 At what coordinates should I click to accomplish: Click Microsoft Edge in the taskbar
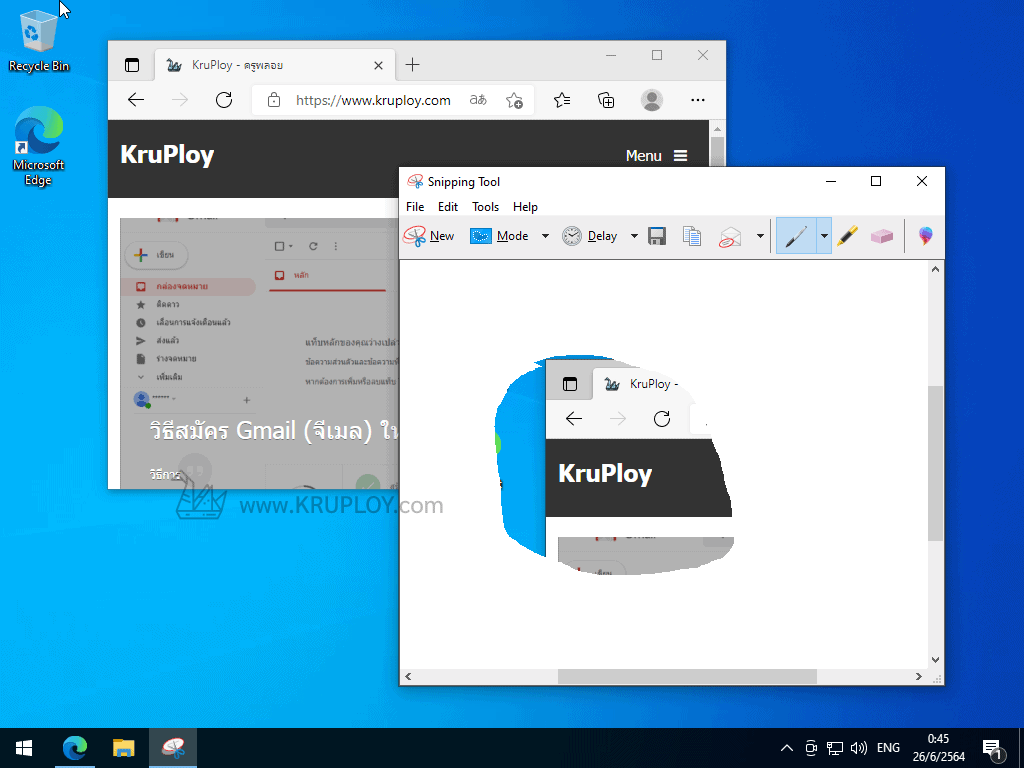click(75, 748)
